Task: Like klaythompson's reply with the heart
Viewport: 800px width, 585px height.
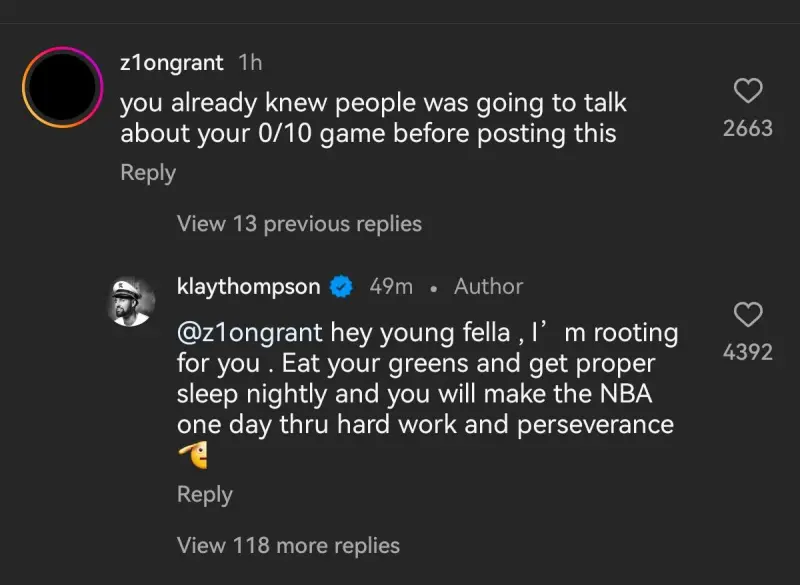Action: pos(748,316)
